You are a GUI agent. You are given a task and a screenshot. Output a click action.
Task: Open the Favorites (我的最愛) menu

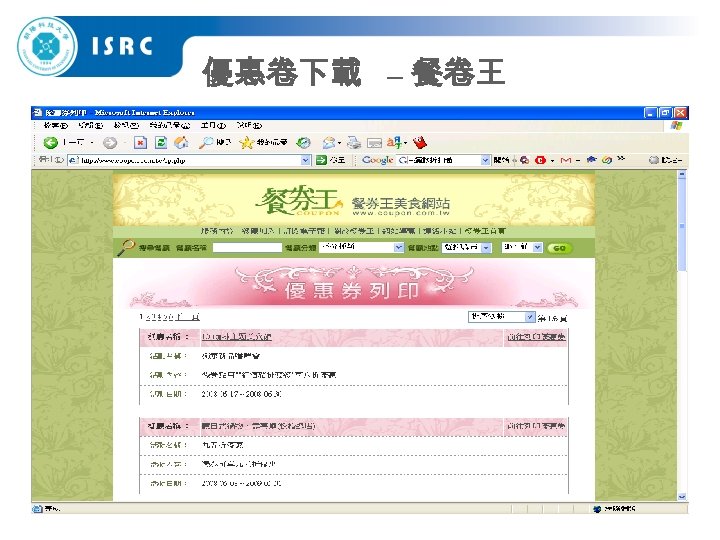point(169,125)
